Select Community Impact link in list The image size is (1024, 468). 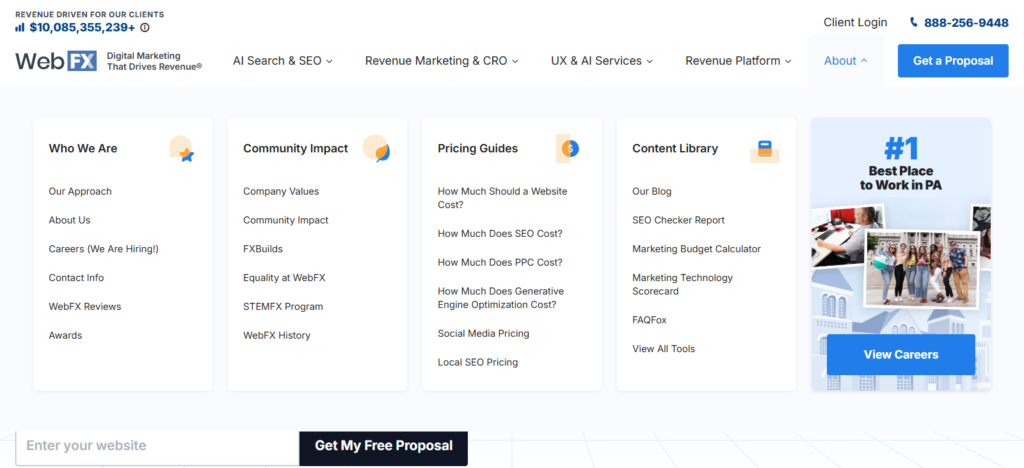pyautogui.click(x=285, y=220)
